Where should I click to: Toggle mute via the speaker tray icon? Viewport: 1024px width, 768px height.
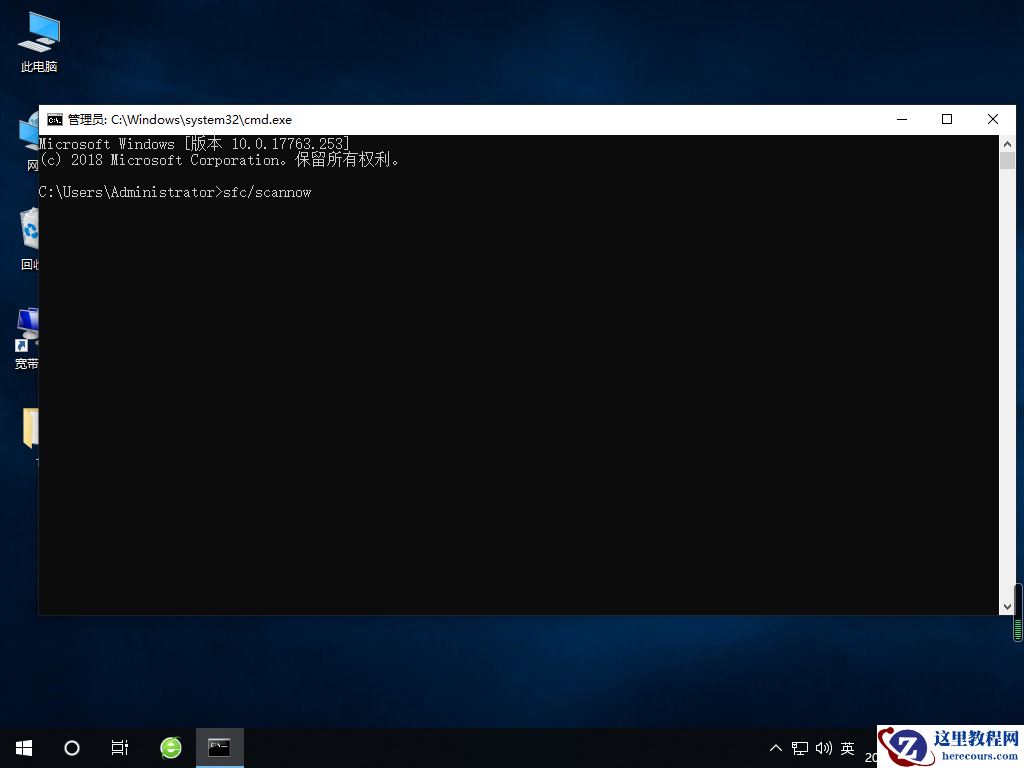click(823, 747)
